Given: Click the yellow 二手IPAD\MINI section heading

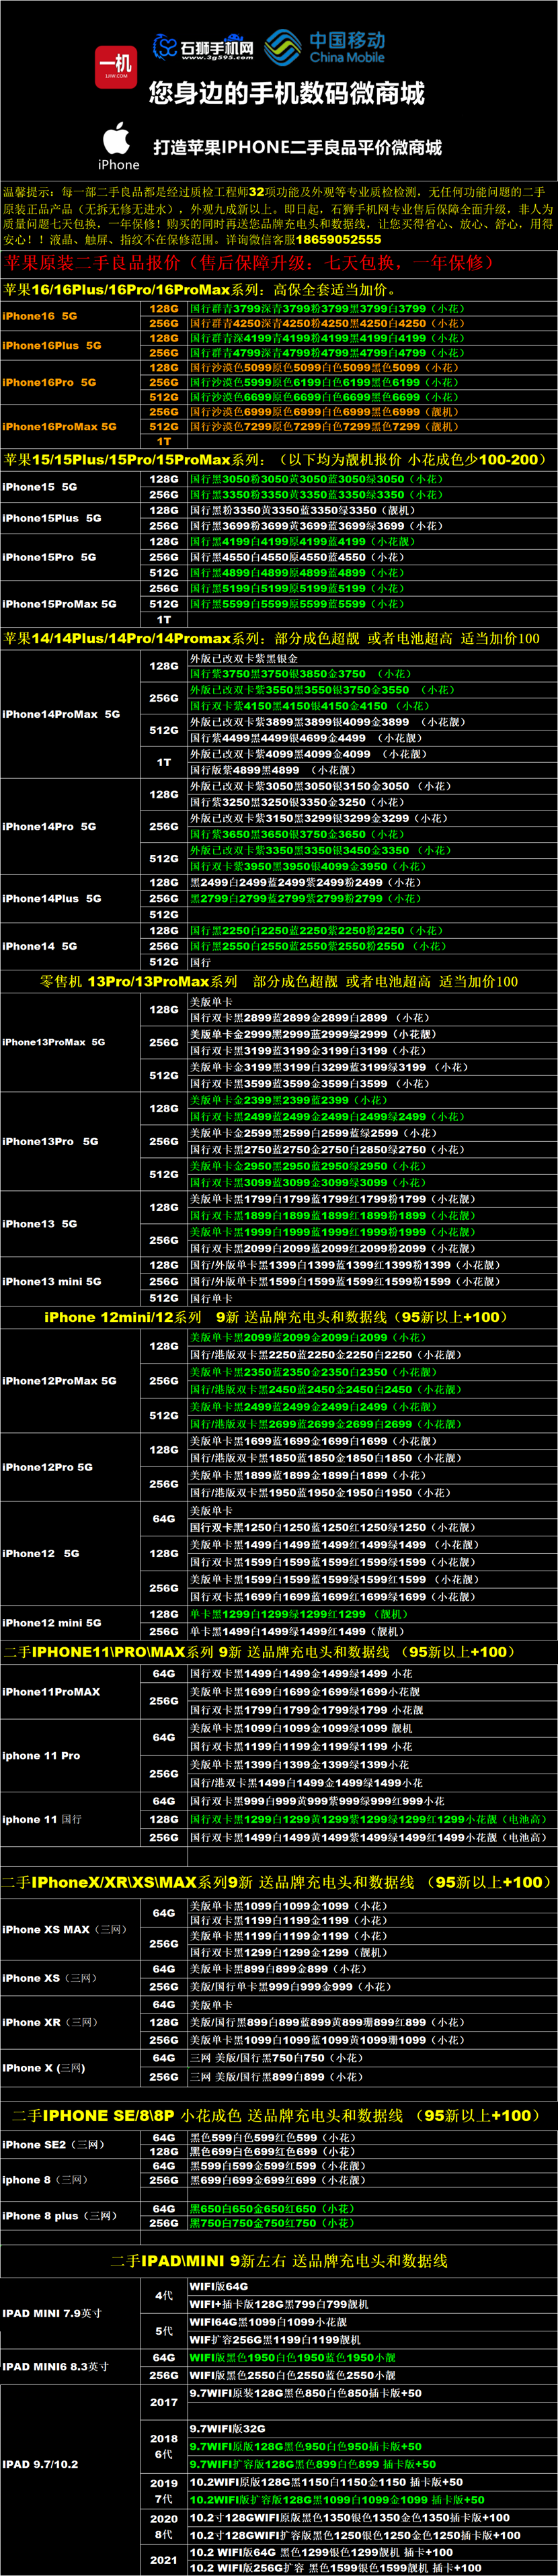Looking at the screenshot, I should pos(279,2260).
